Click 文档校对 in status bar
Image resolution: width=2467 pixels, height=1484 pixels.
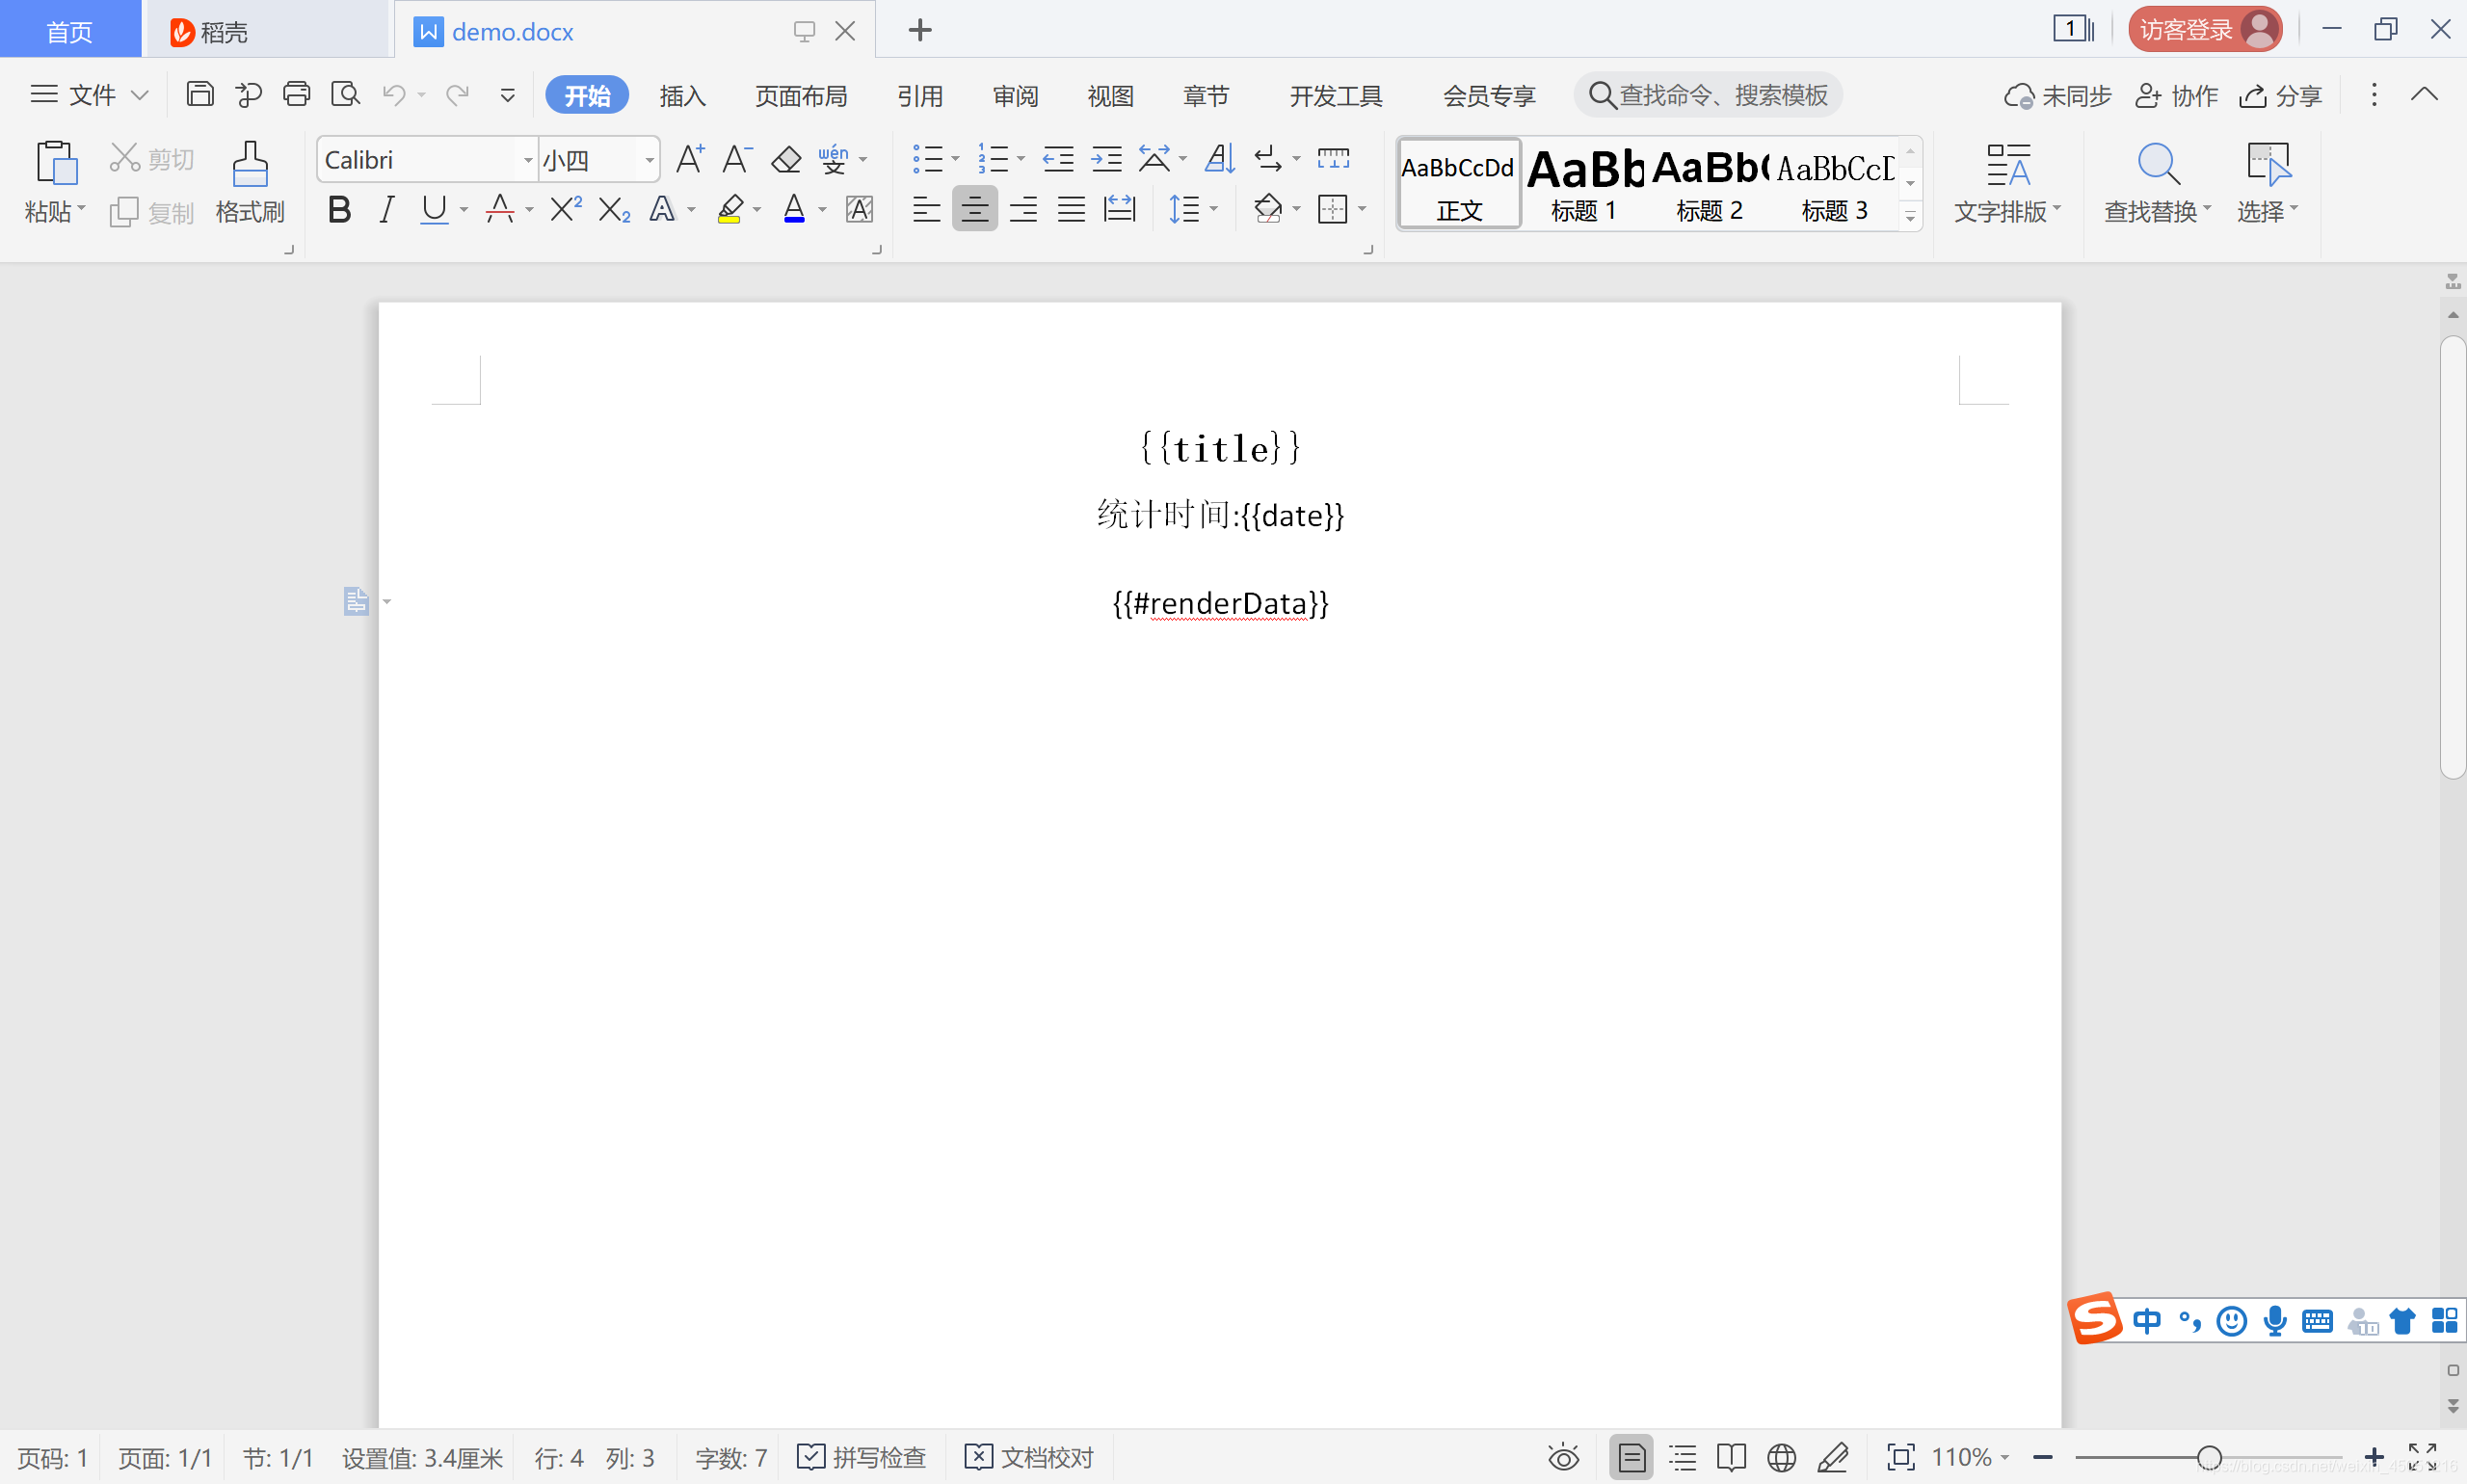pyautogui.click(x=1030, y=1458)
